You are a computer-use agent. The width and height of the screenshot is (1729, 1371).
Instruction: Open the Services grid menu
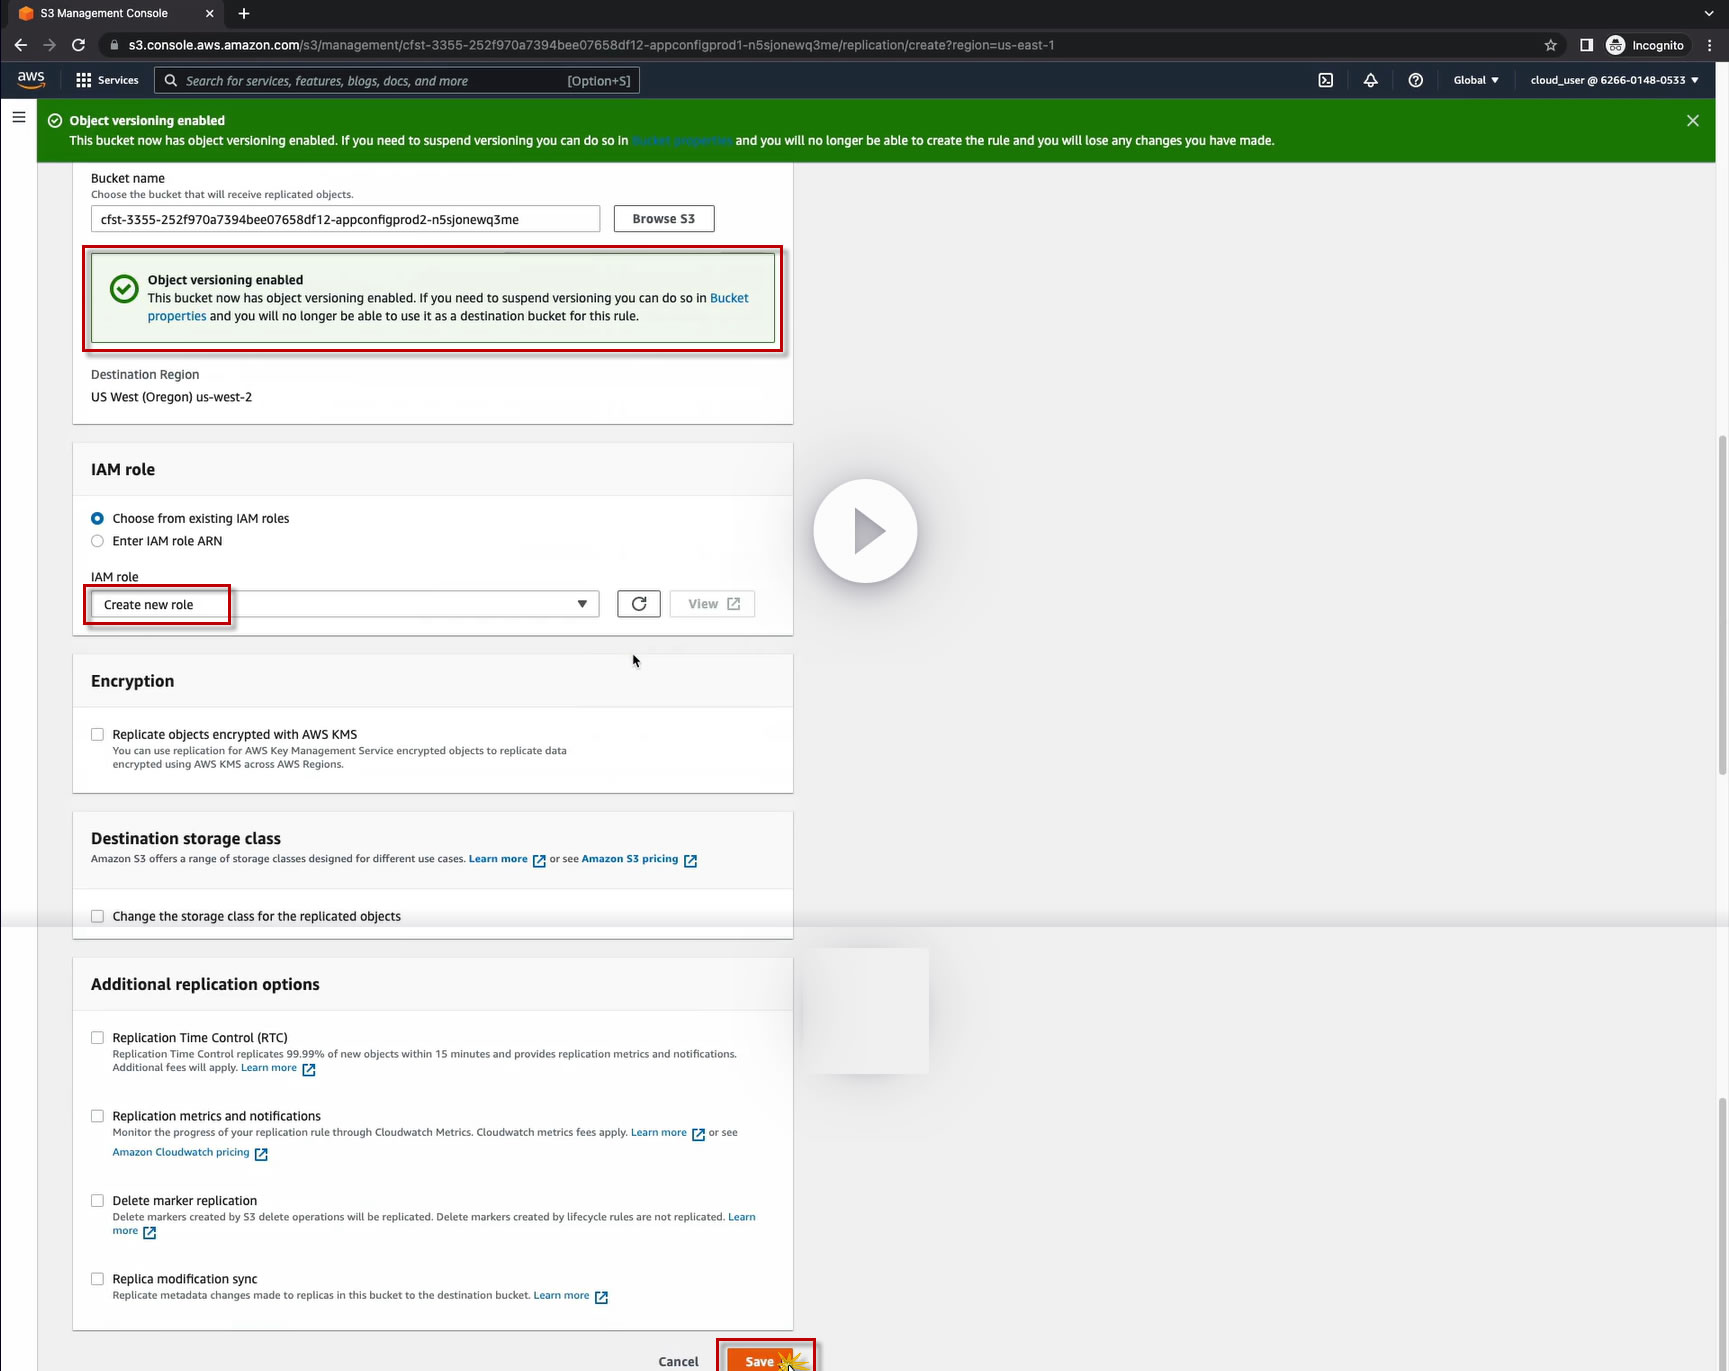pyautogui.click(x=107, y=80)
